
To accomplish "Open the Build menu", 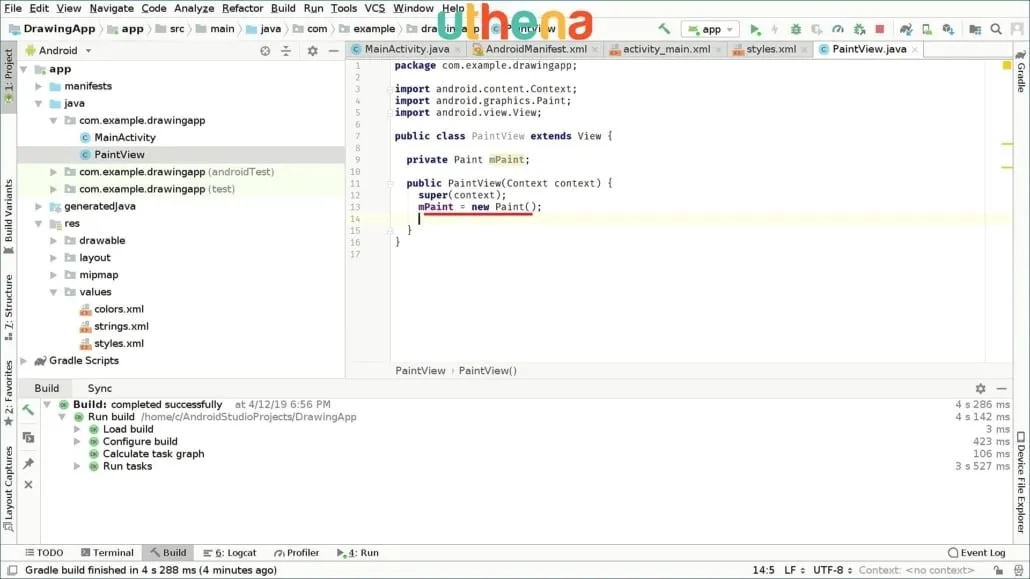I will tap(283, 9).
